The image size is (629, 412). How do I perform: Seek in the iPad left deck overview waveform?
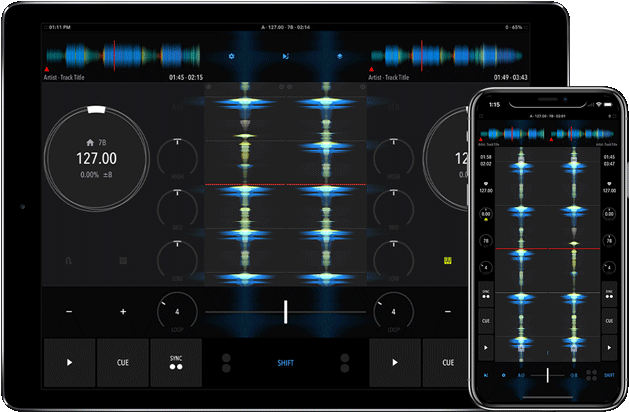[x=123, y=56]
